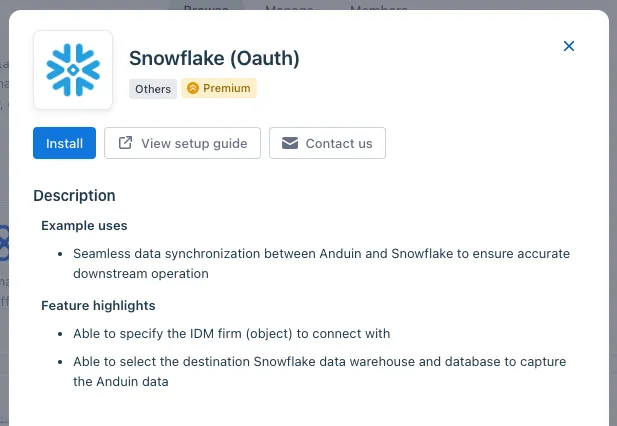Switch to the Manage tab behind dialog
617x426 pixels.
pyautogui.click(x=289, y=6)
